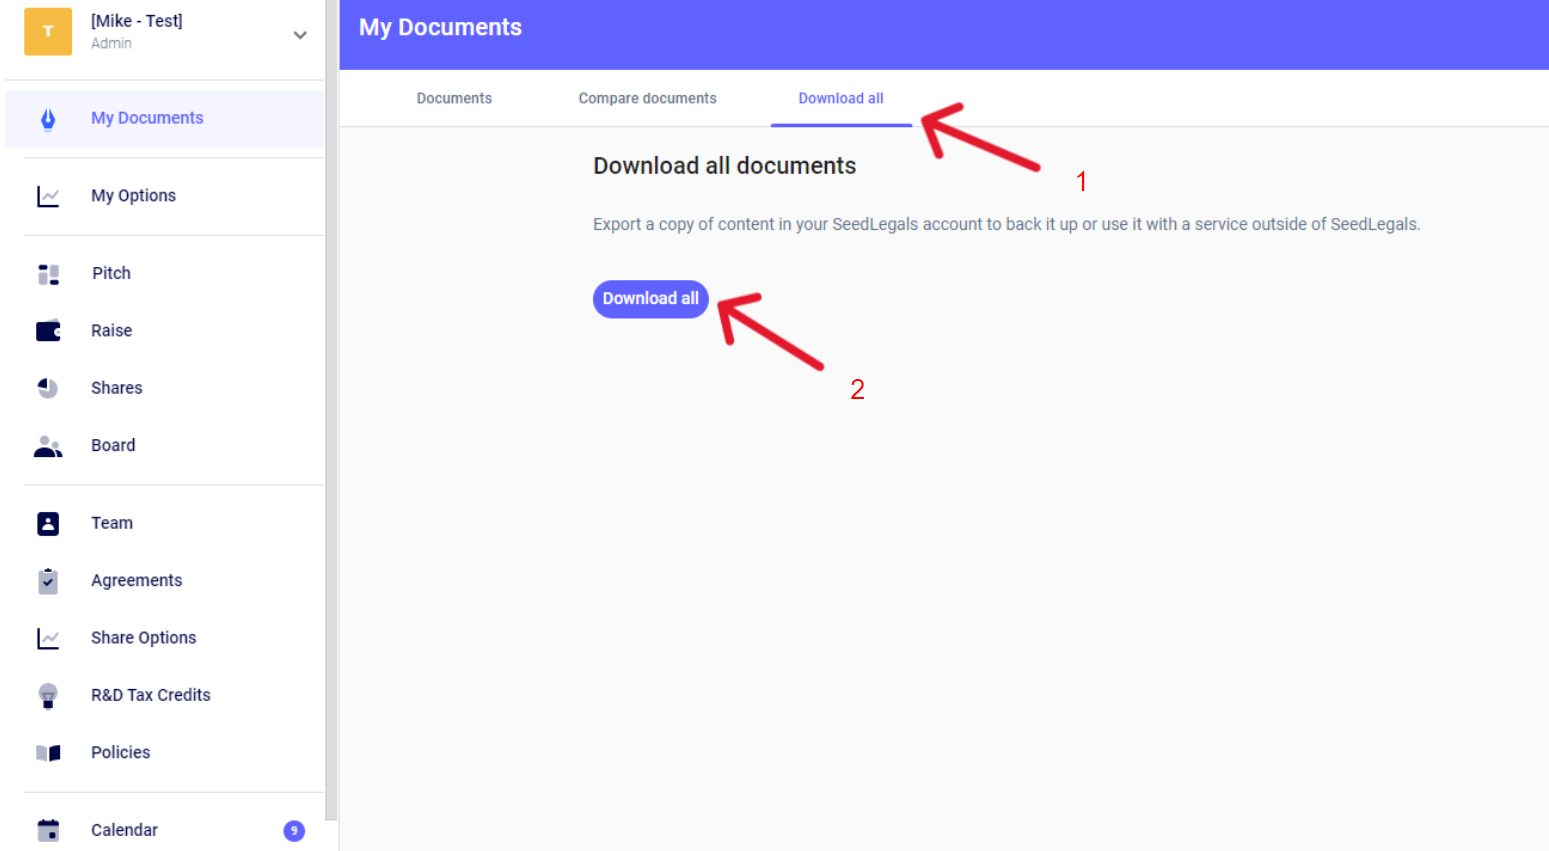Click the Calendar icon in sidebar
This screenshot has width=1549, height=851.
[48, 830]
